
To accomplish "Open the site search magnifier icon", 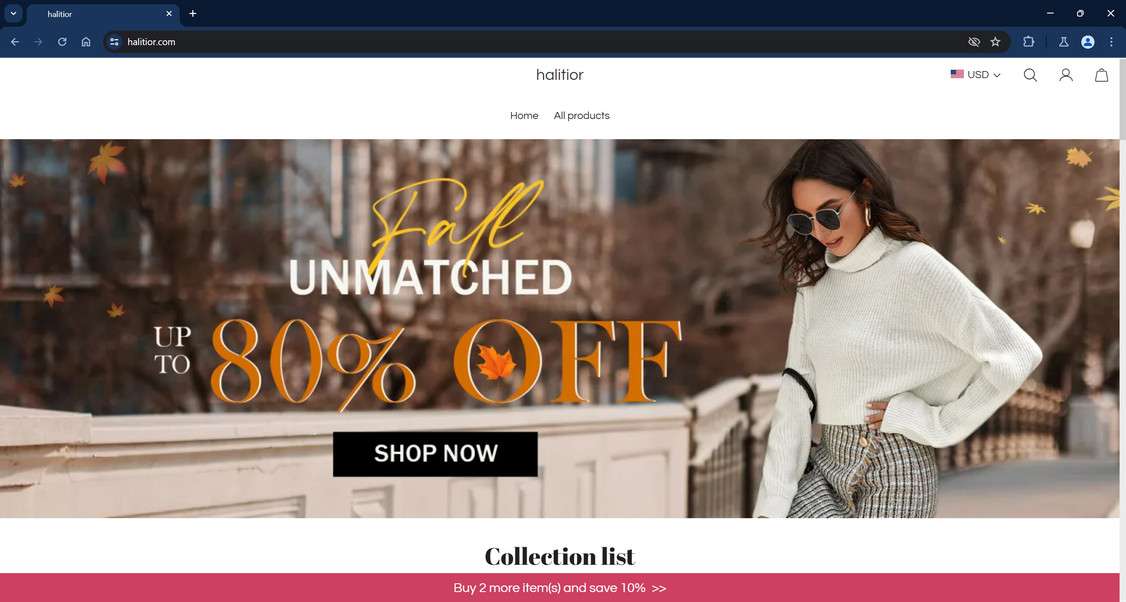I will 1030,75.
